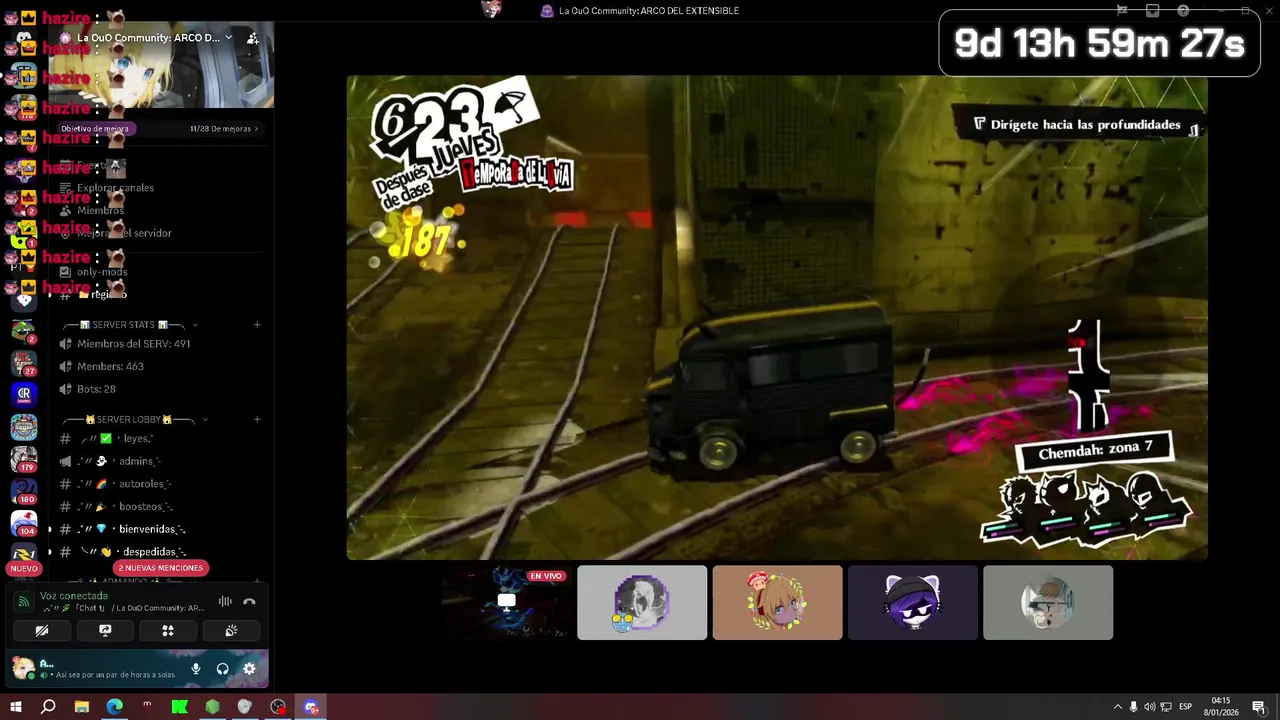Click the NUEVO unread servers pill
This screenshot has height=720, width=1280.
[24, 568]
